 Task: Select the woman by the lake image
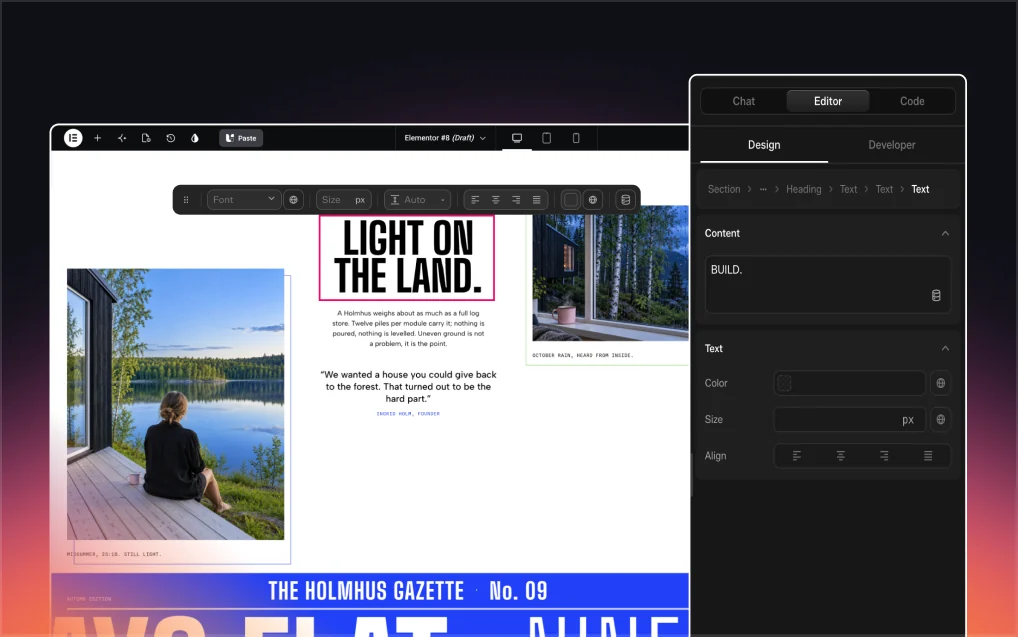[175, 404]
